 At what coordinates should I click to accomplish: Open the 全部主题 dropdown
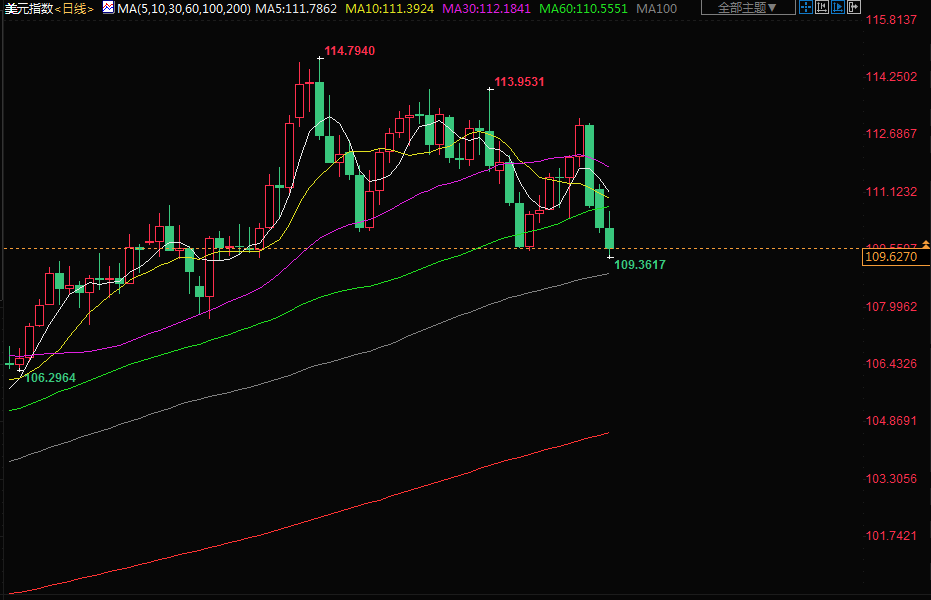click(x=748, y=7)
